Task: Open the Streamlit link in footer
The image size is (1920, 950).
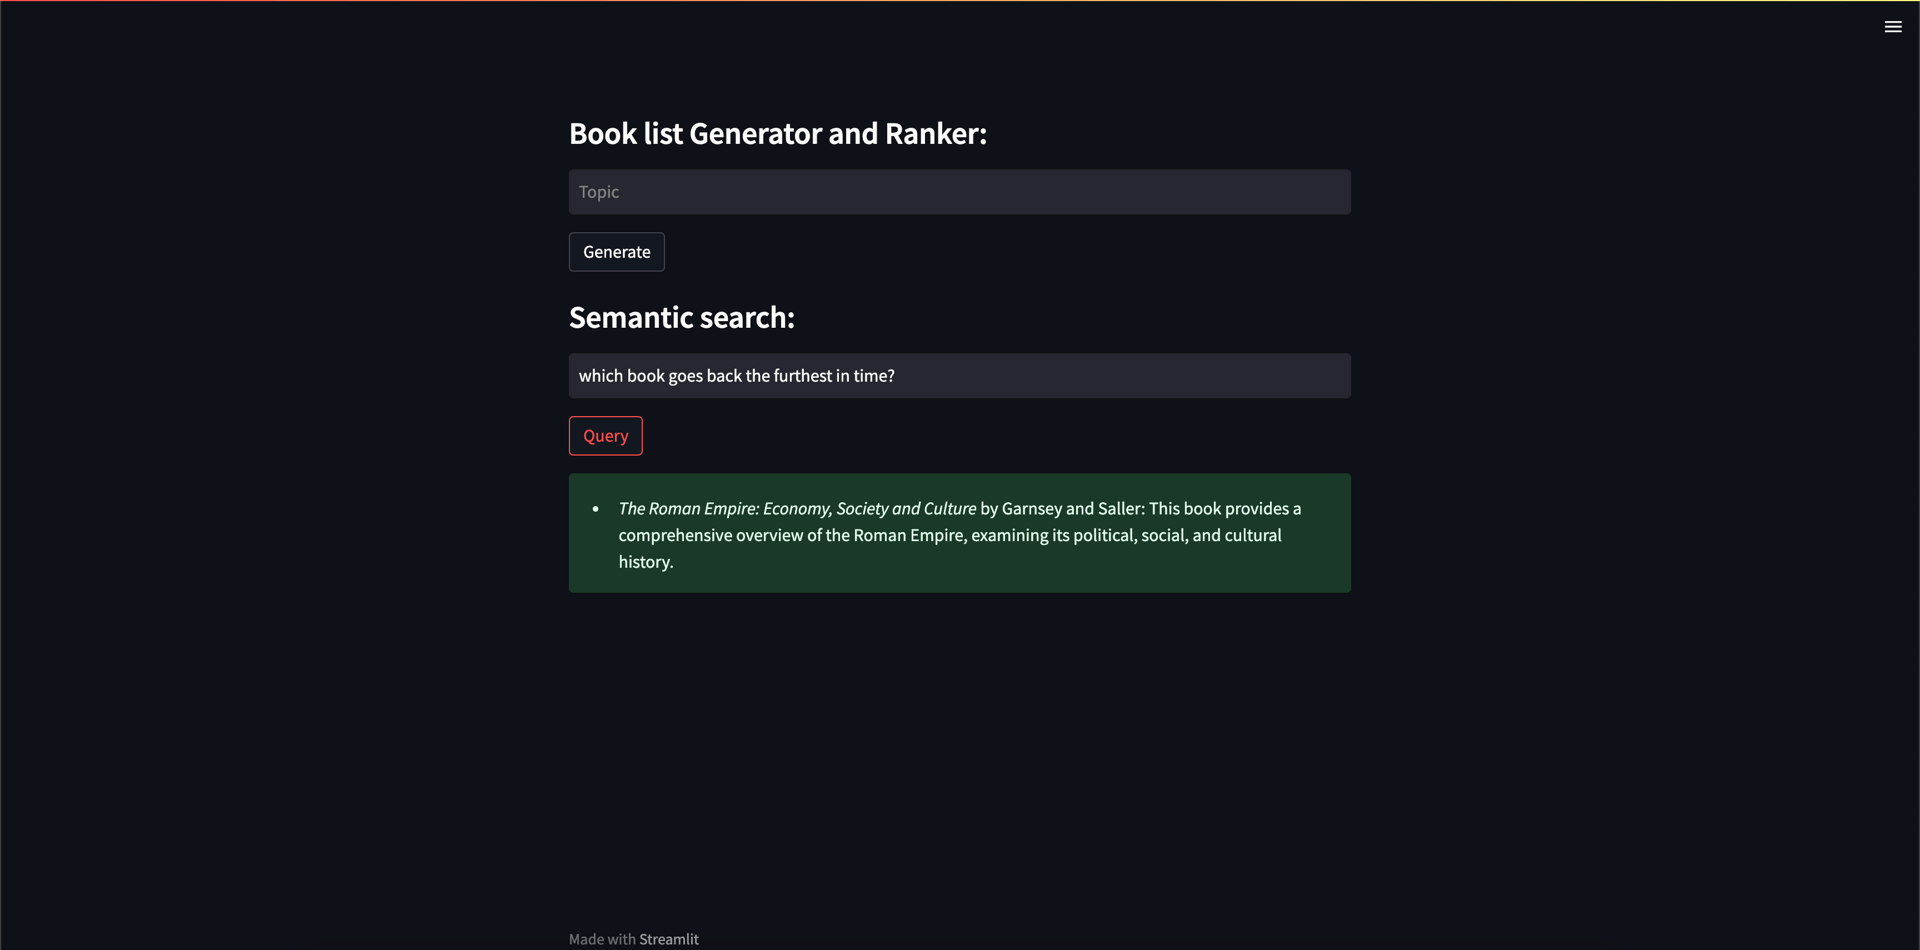Action: click(668, 939)
